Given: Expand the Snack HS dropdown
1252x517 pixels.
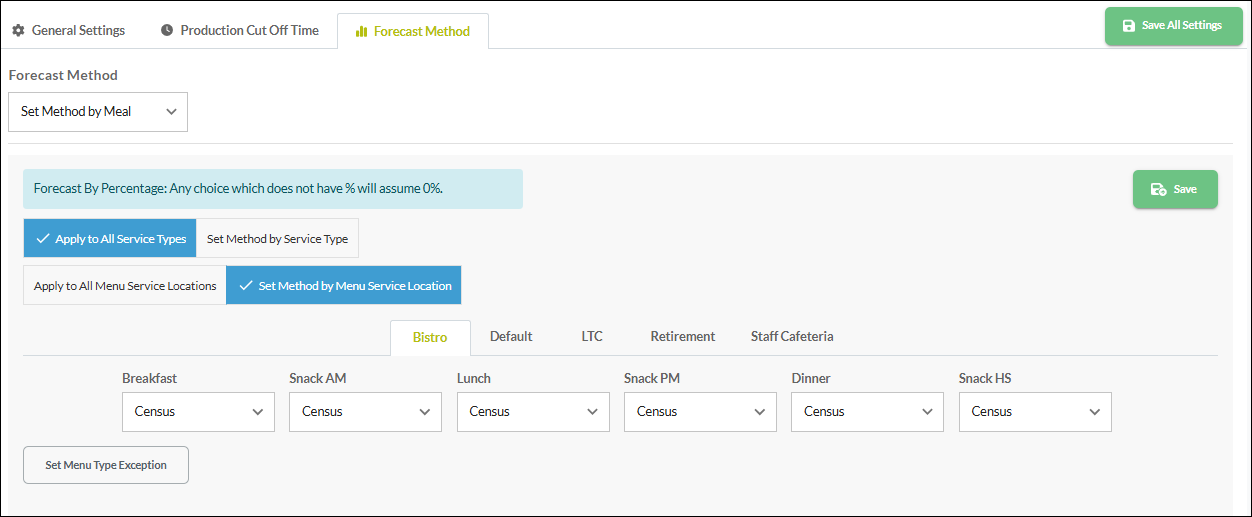Looking at the screenshot, I should click(1035, 412).
